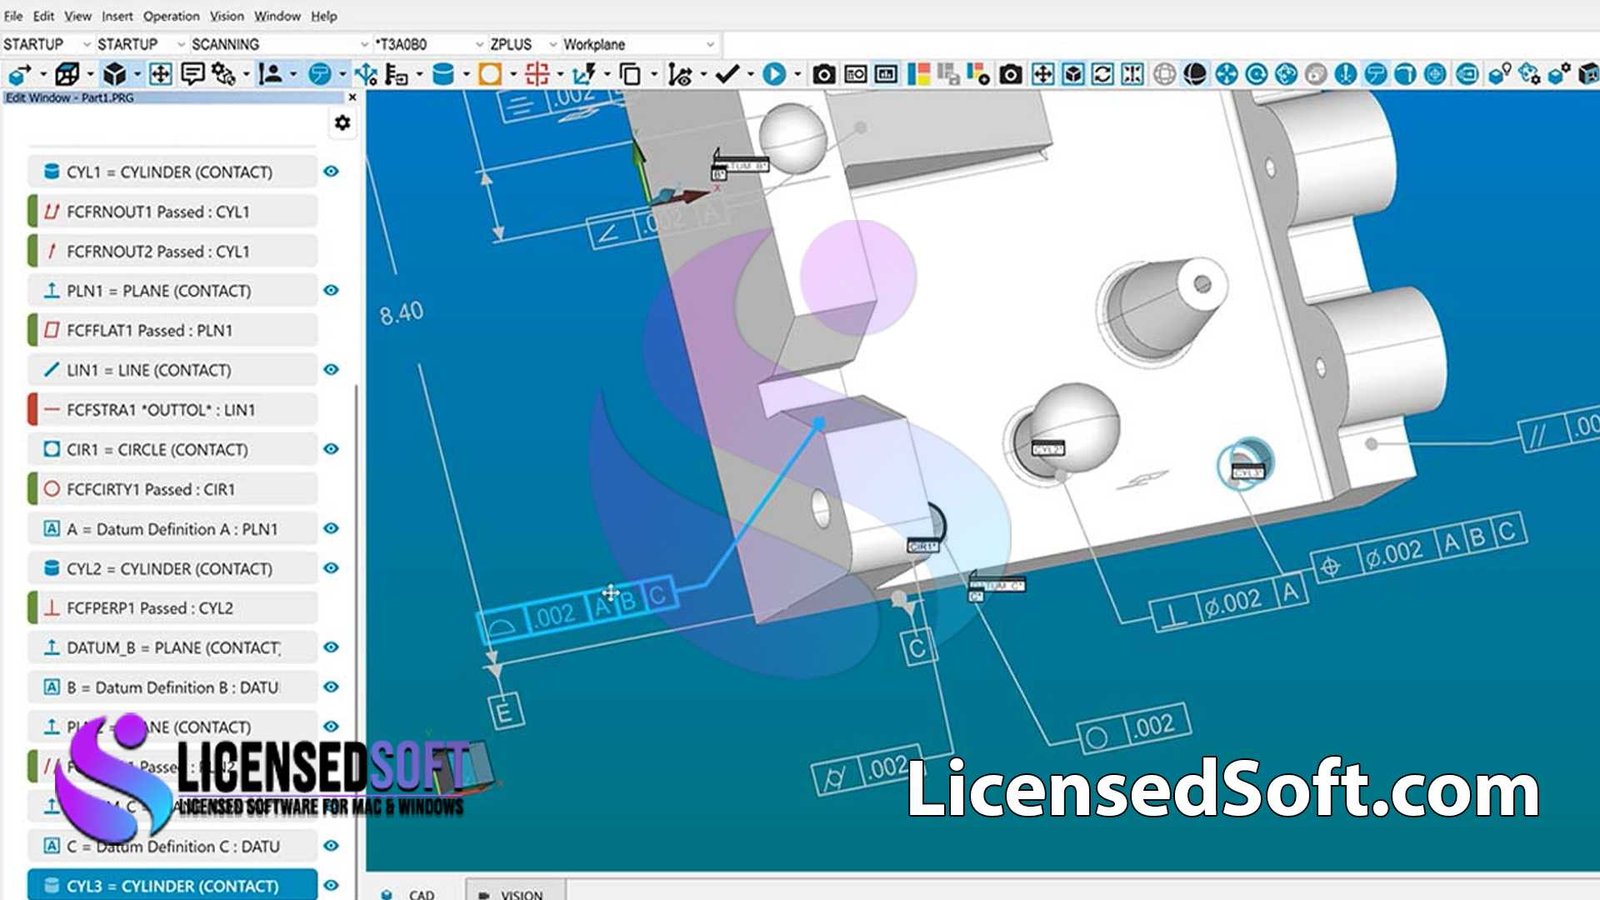Click the refresh arrows icon
Viewport: 1600px width, 900px height.
(x=1102, y=74)
